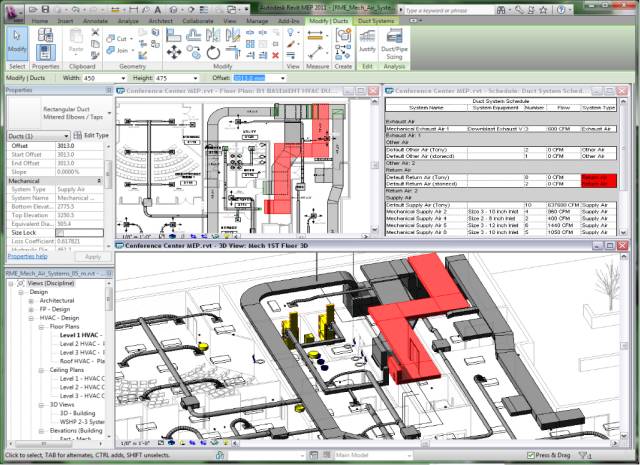640x465 pixels.
Task: Toggle the Properties palette ribbon icon
Action: (x=45, y=52)
